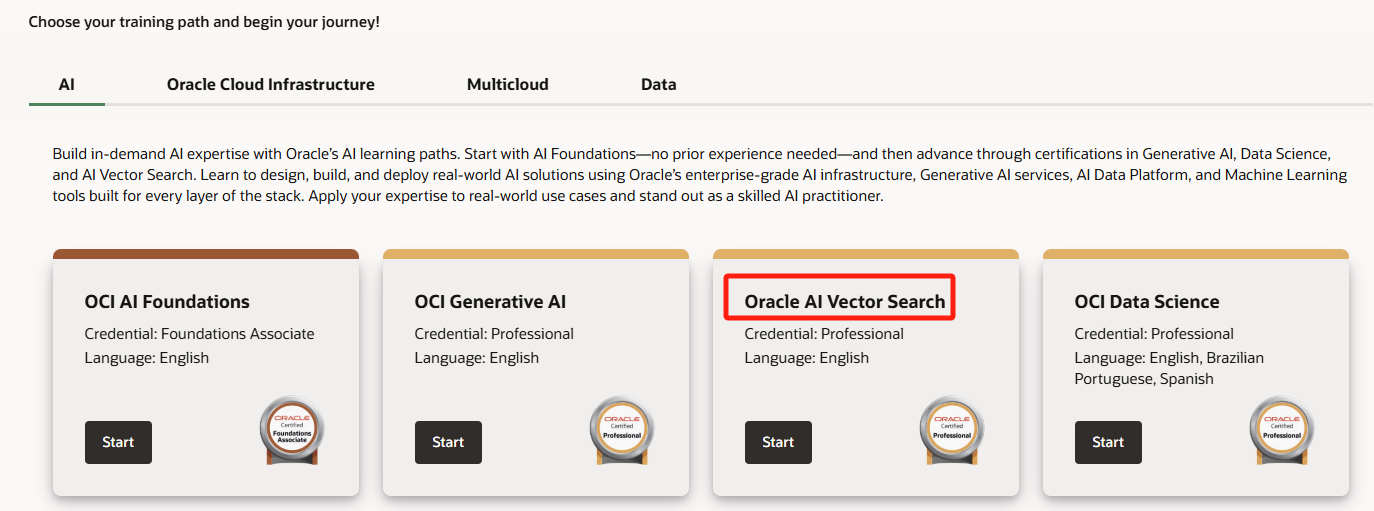
Task: Click the brown top bar of AI Foundations card
Action: tap(205, 254)
